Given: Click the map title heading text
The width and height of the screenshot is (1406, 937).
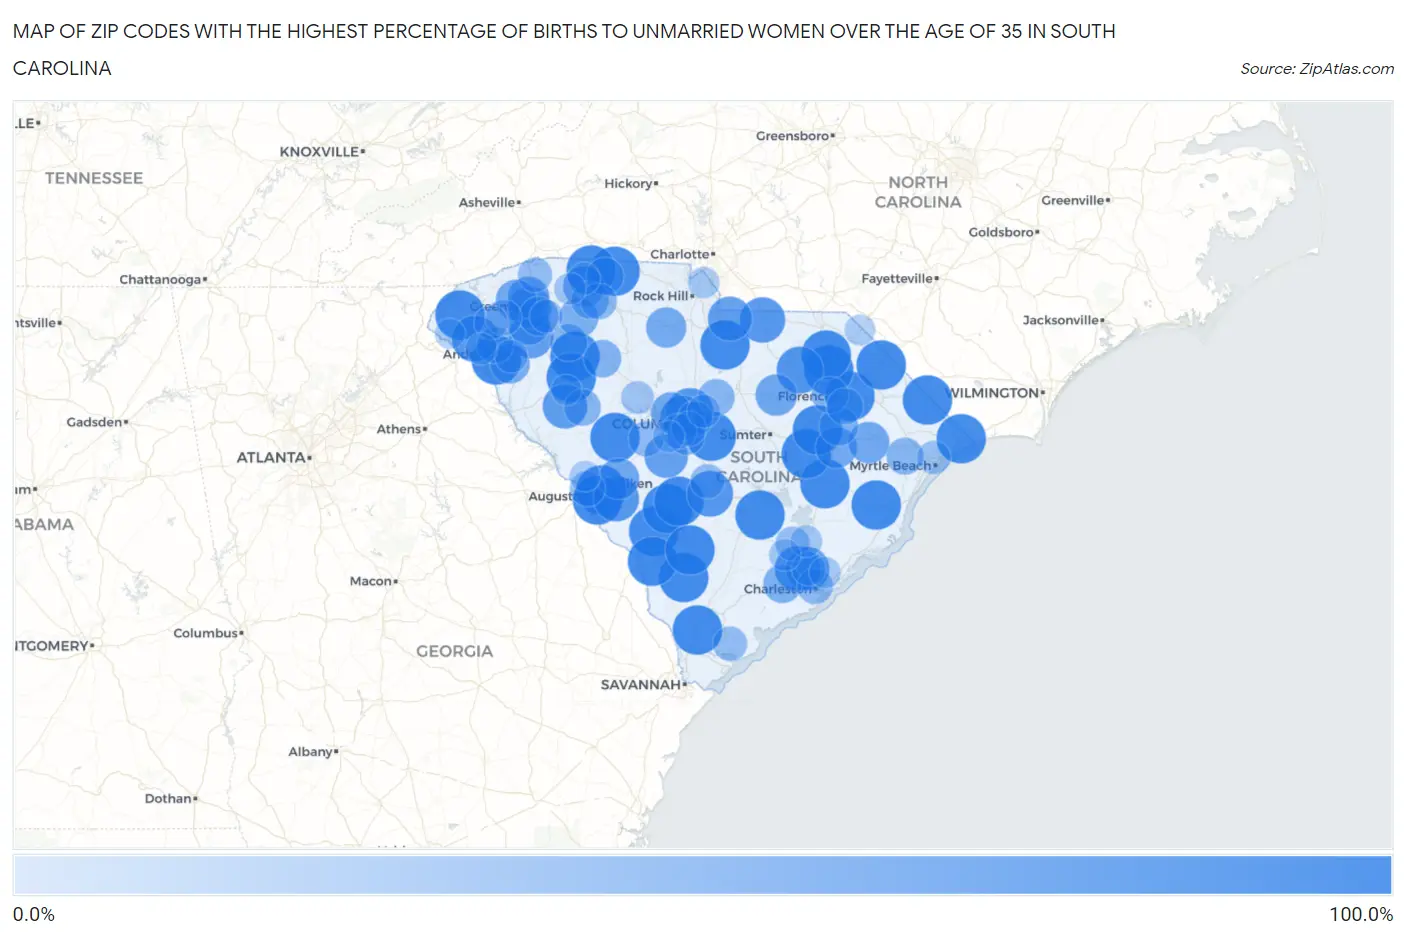Looking at the screenshot, I should point(564,50).
